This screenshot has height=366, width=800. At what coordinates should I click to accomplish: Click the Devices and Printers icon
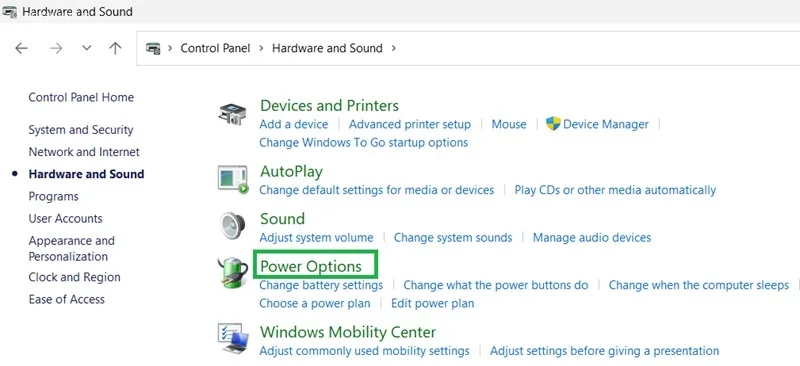click(232, 114)
